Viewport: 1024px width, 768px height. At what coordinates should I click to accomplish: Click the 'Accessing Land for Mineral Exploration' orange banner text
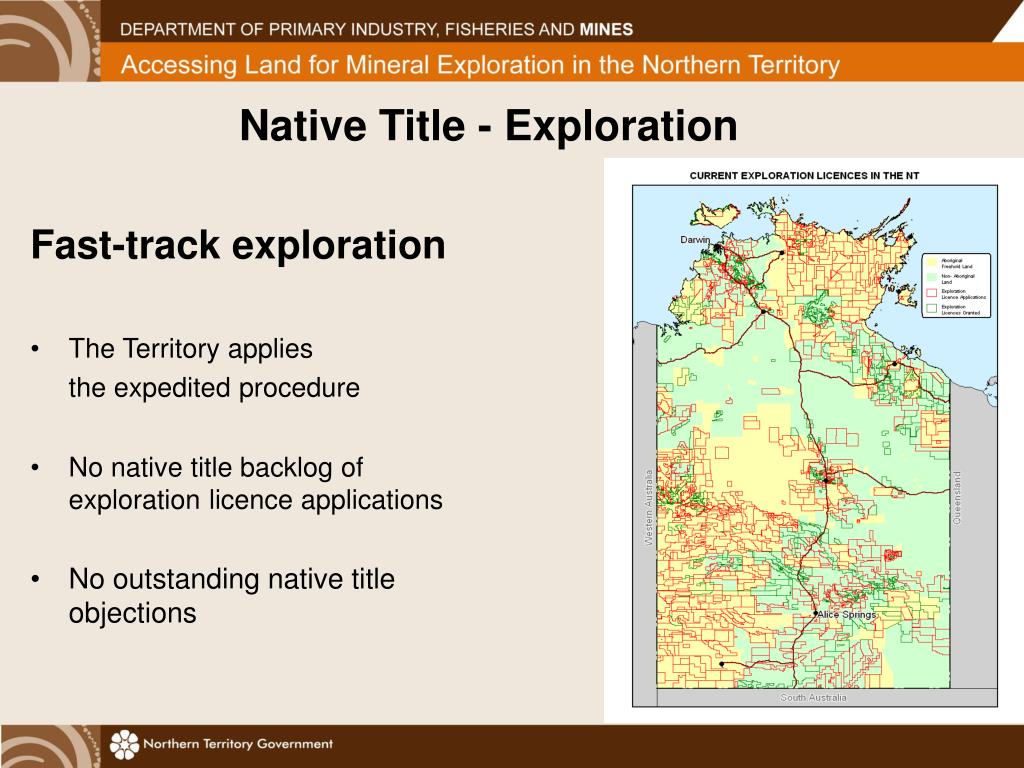coord(480,65)
